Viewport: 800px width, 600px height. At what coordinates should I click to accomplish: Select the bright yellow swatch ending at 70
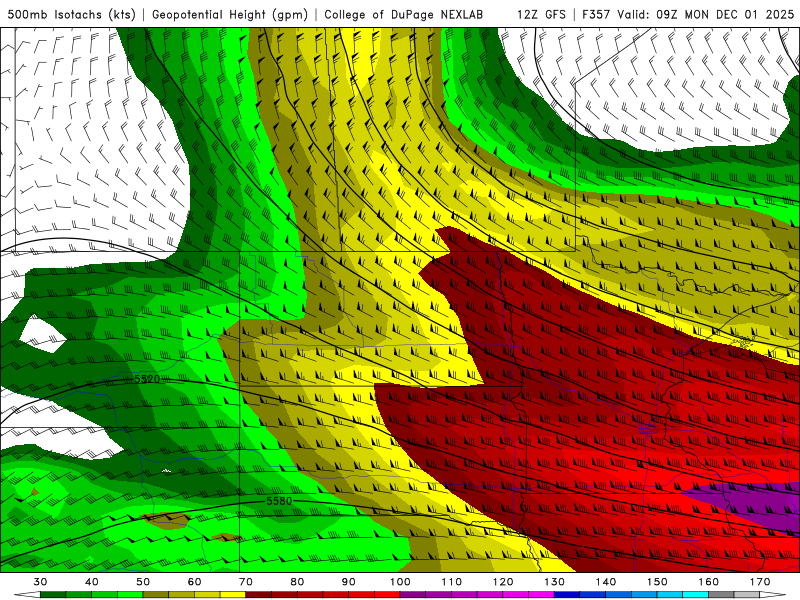[233, 594]
